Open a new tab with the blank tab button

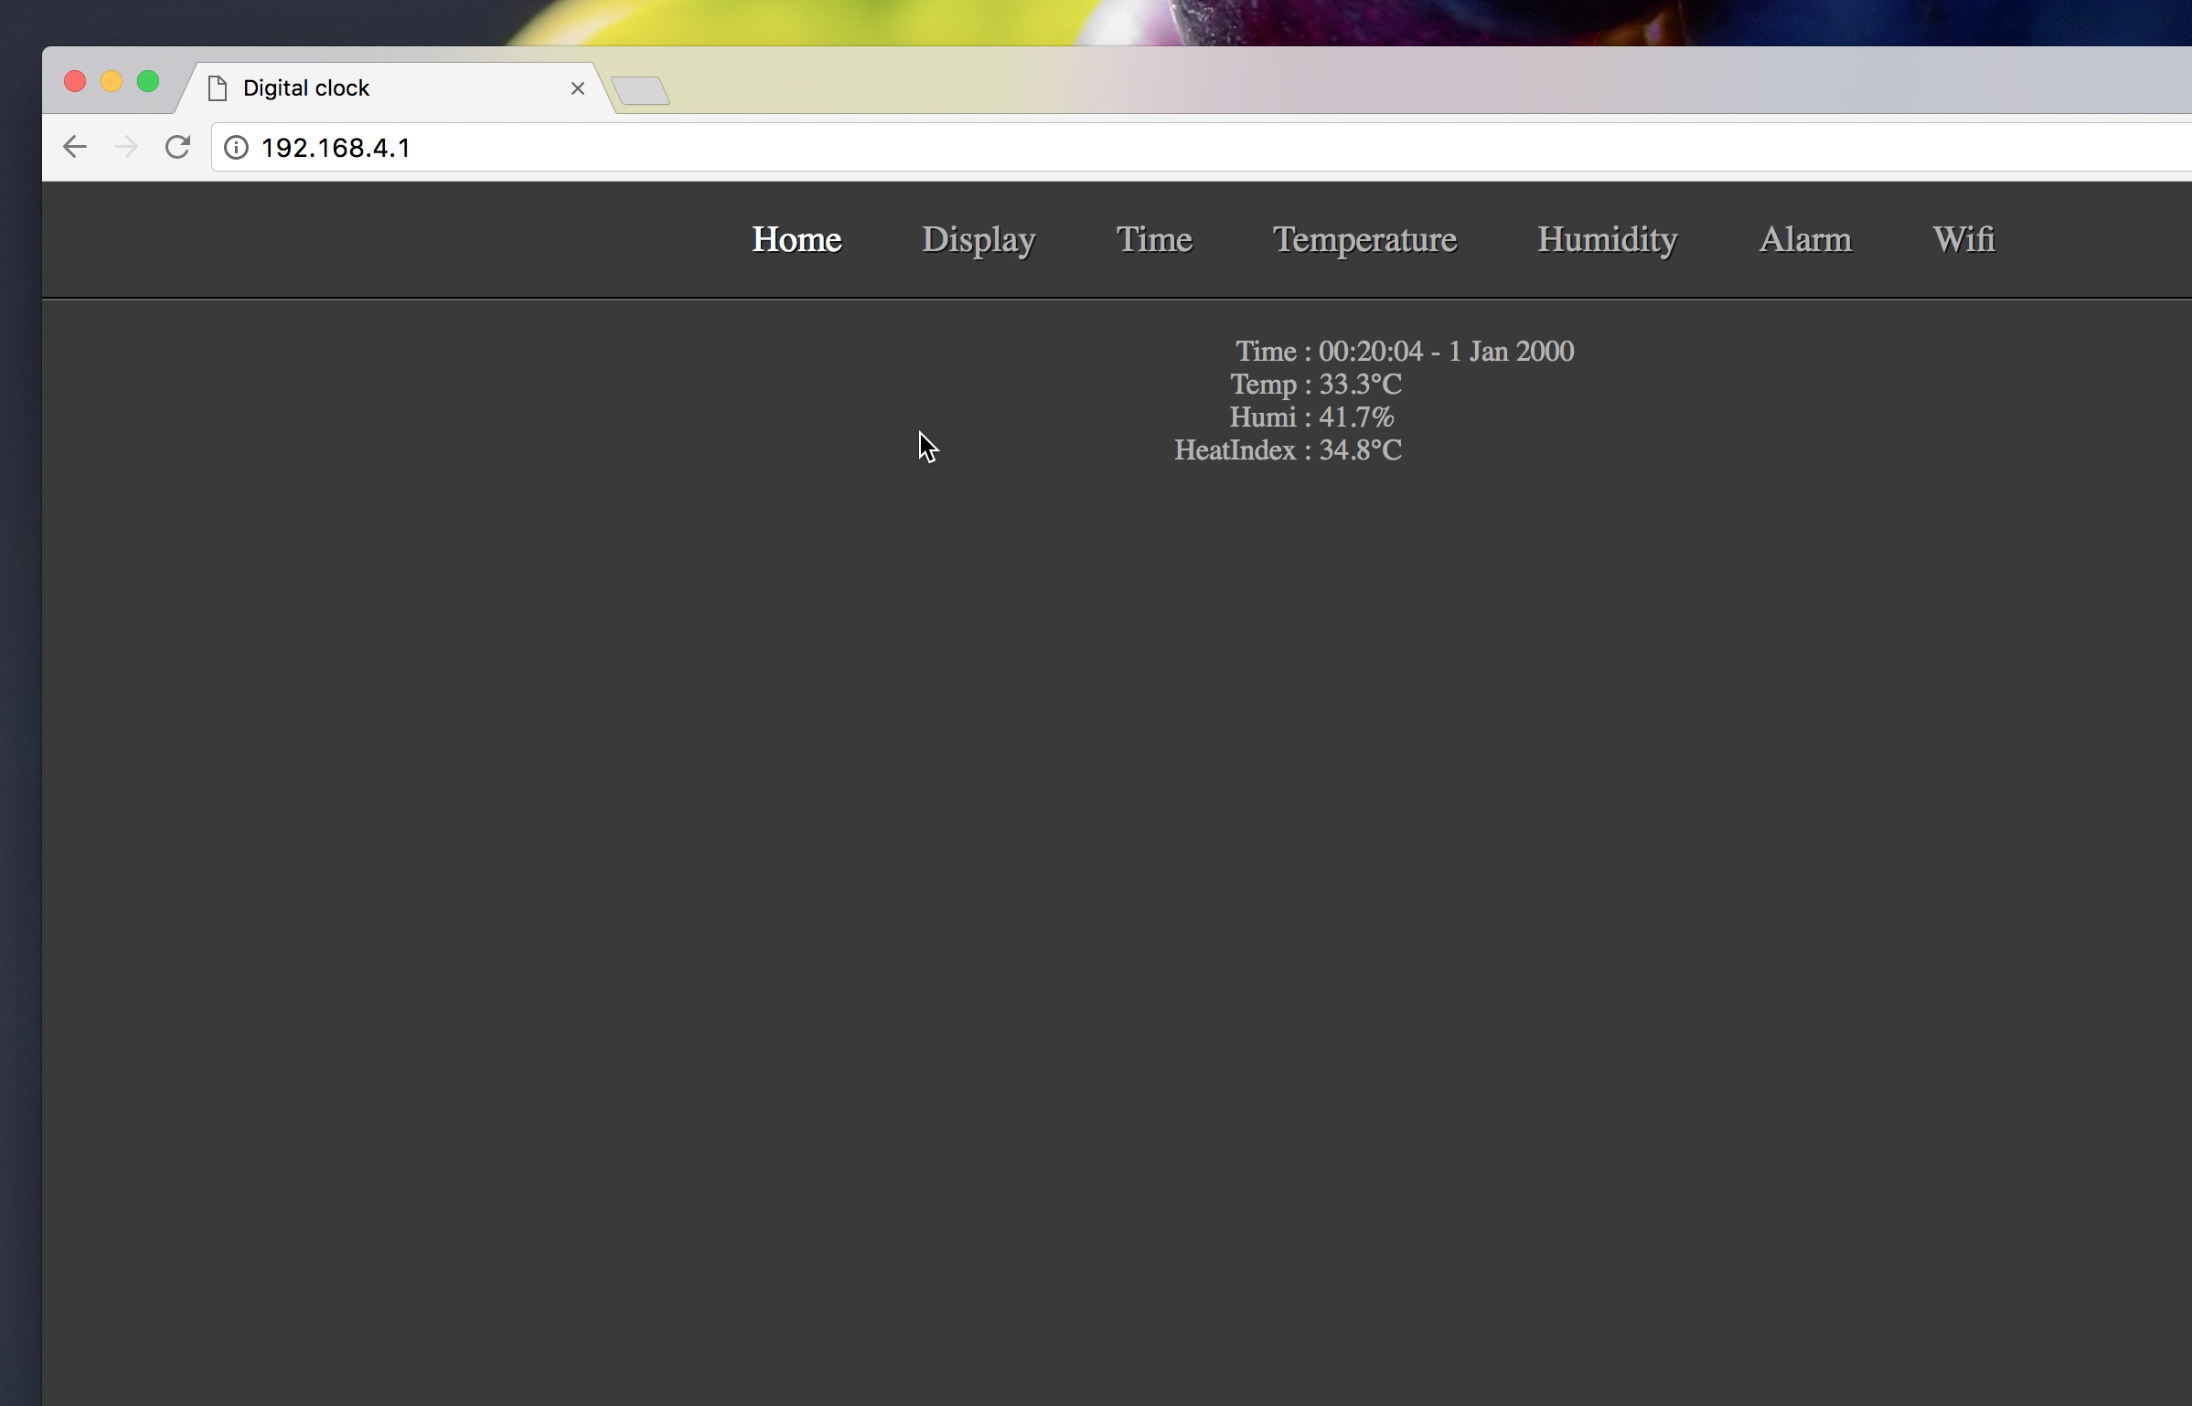(640, 91)
